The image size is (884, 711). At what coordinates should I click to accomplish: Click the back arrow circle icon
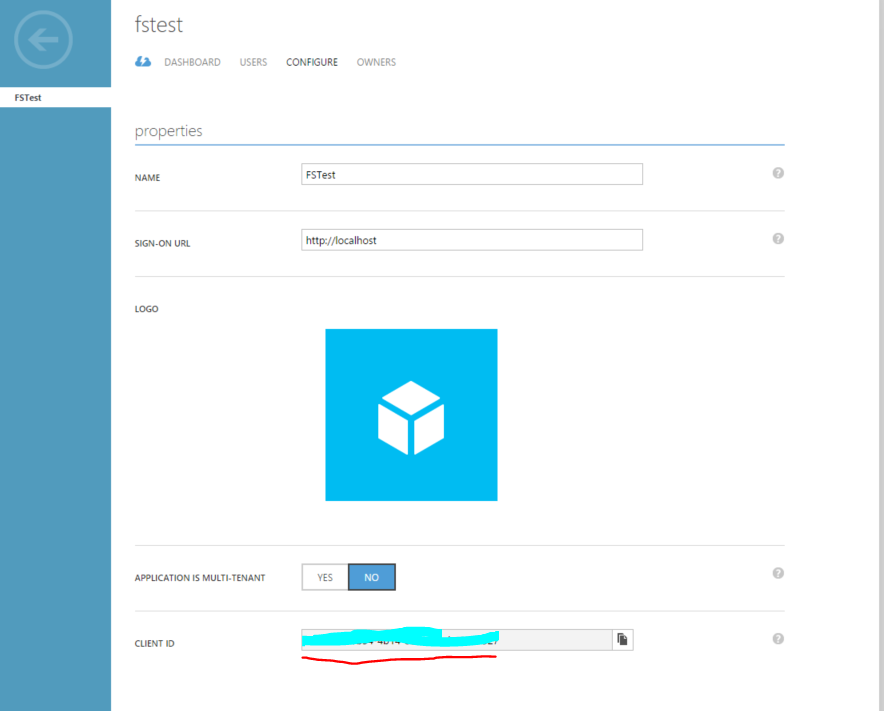pos(43,39)
